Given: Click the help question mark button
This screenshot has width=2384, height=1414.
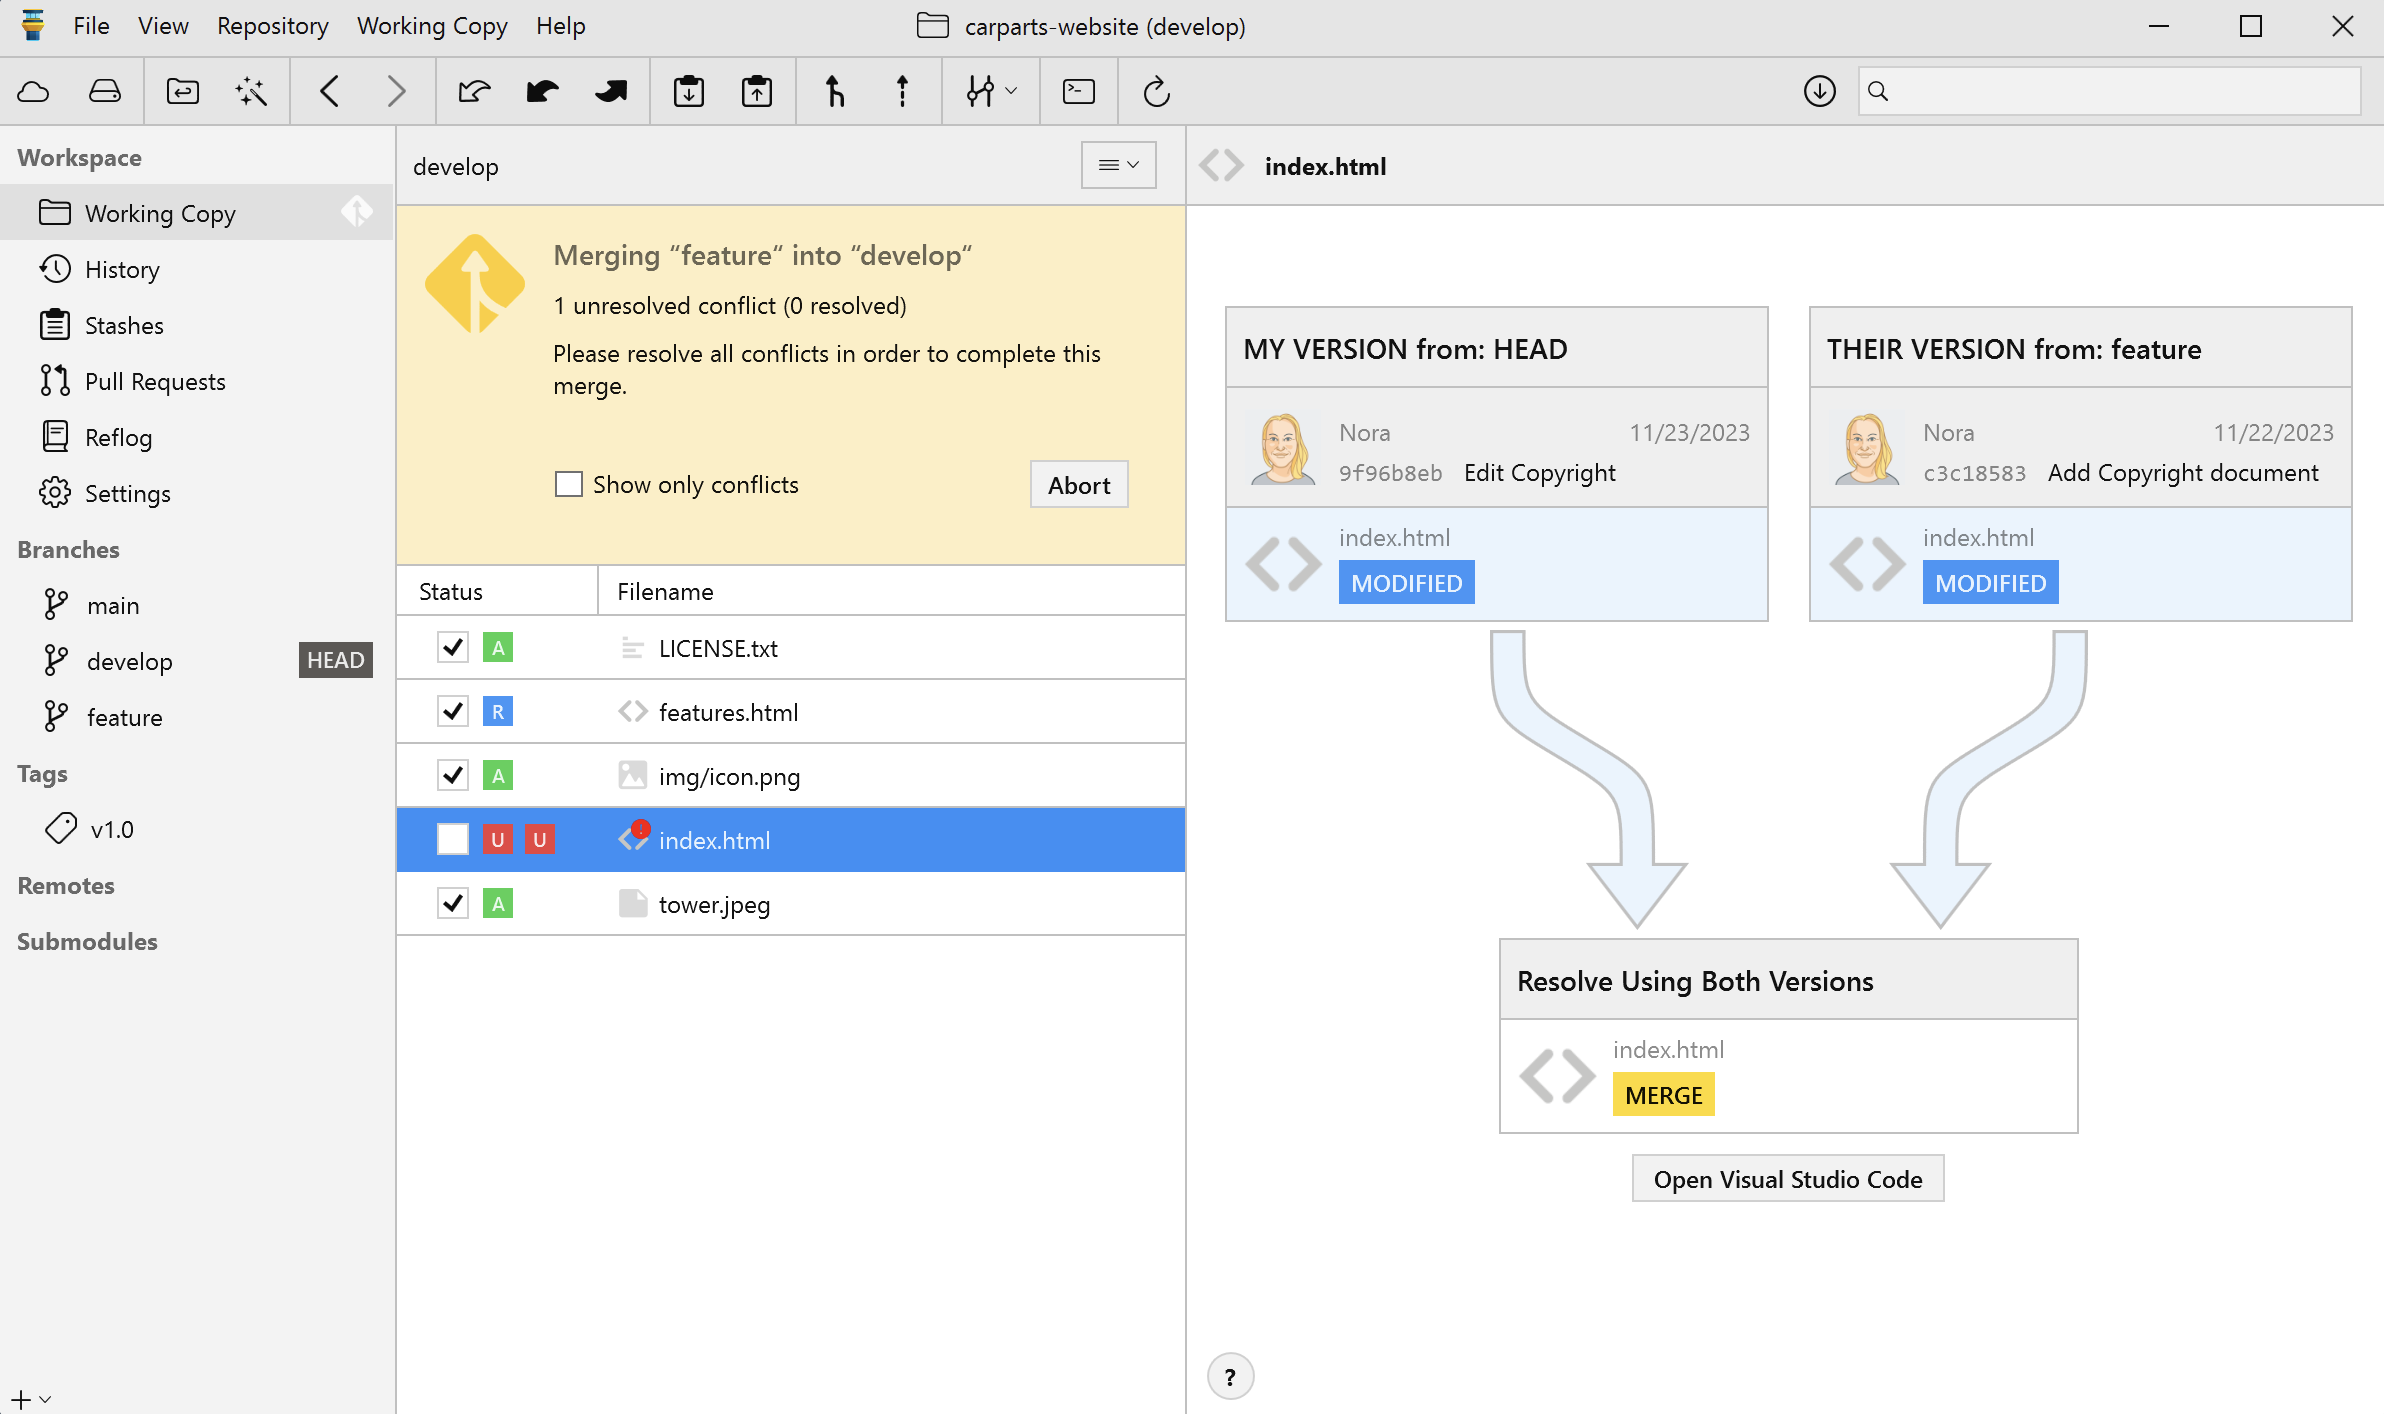Looking at the screenshot, I should tap(1230, 1377).
